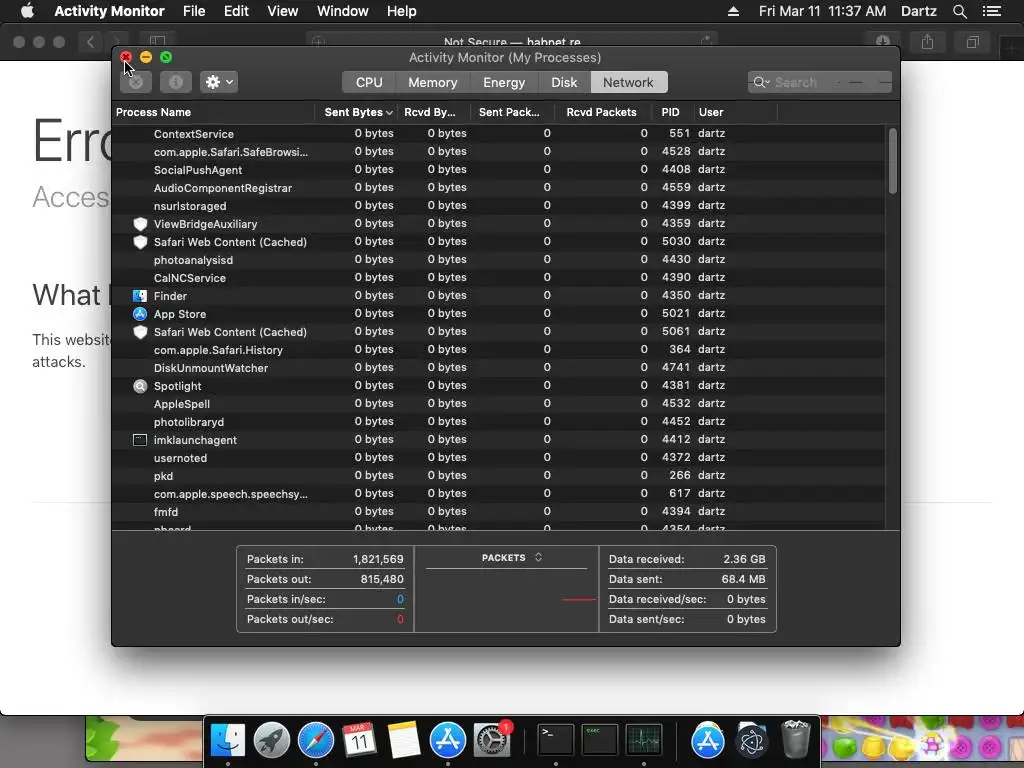This screenshot has height=768, width=1024.
Task: Select Safari Web Content (Cached) PID 5061
Action: pyautogui.click(x=499, y=332)
